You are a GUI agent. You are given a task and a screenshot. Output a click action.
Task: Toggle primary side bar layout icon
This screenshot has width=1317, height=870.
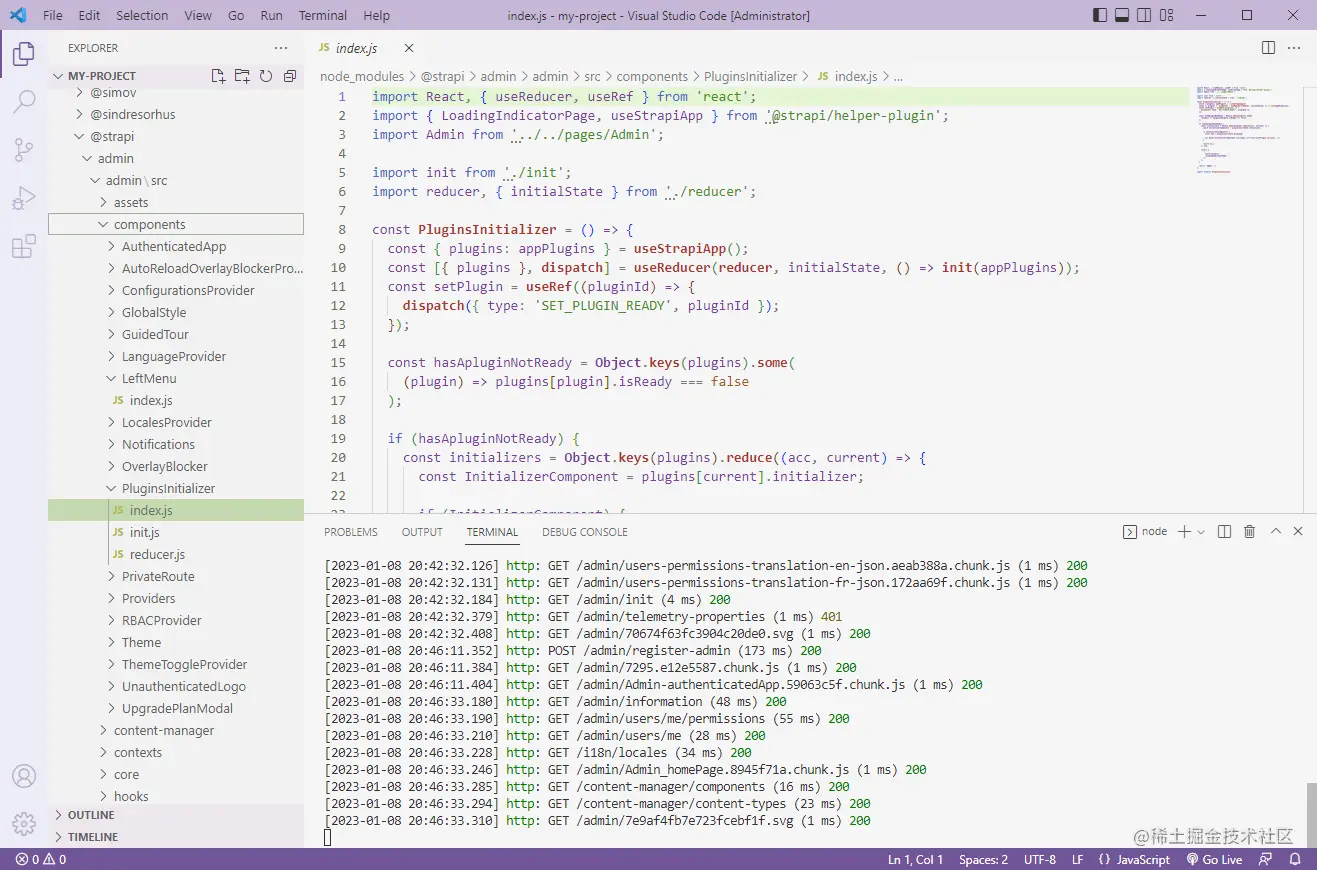(1100, 15)
